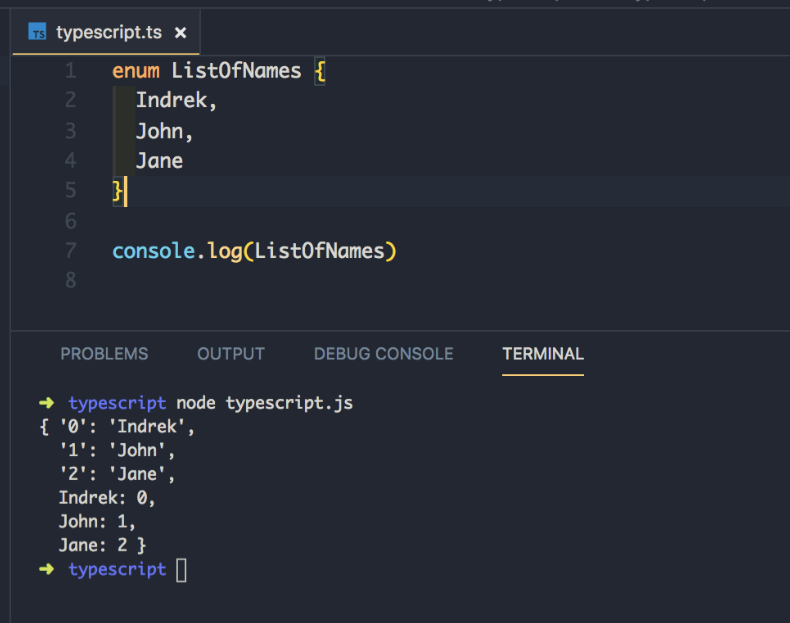Click the node typescript.js command in terminal
This screenshot has height=623, width=790.
(265, 403)
